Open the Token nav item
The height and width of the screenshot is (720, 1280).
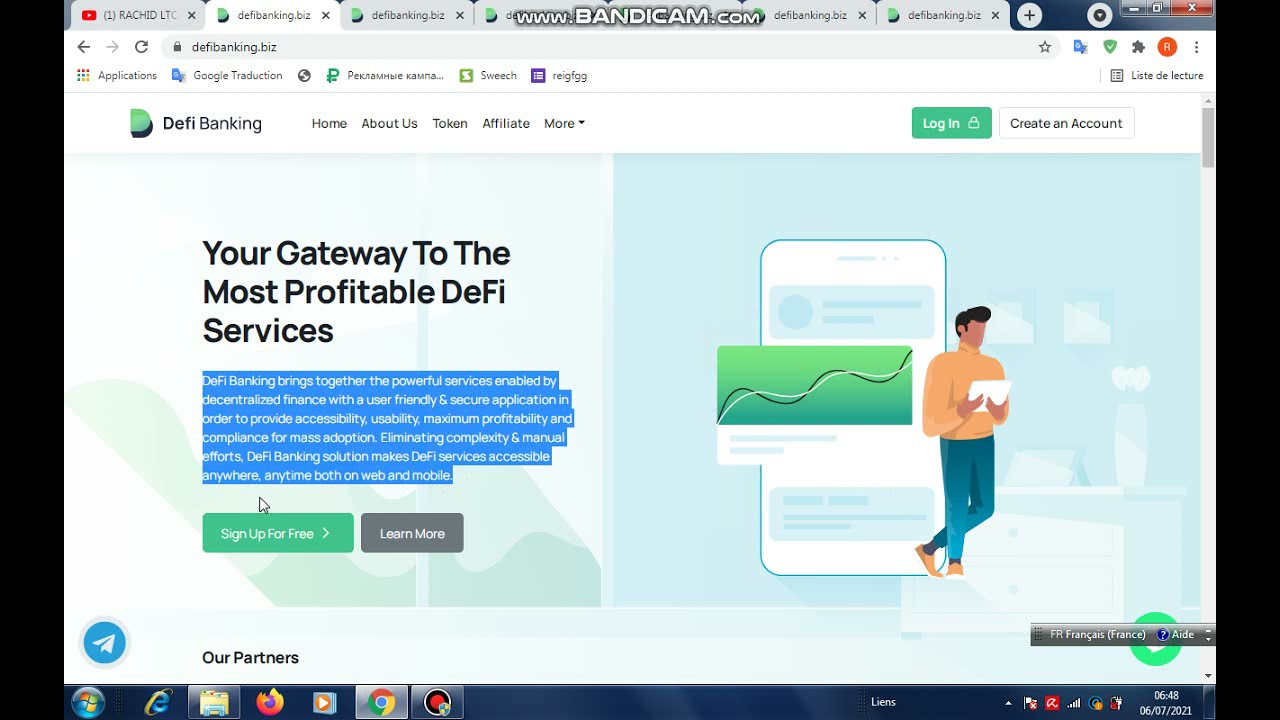(450, 123)
